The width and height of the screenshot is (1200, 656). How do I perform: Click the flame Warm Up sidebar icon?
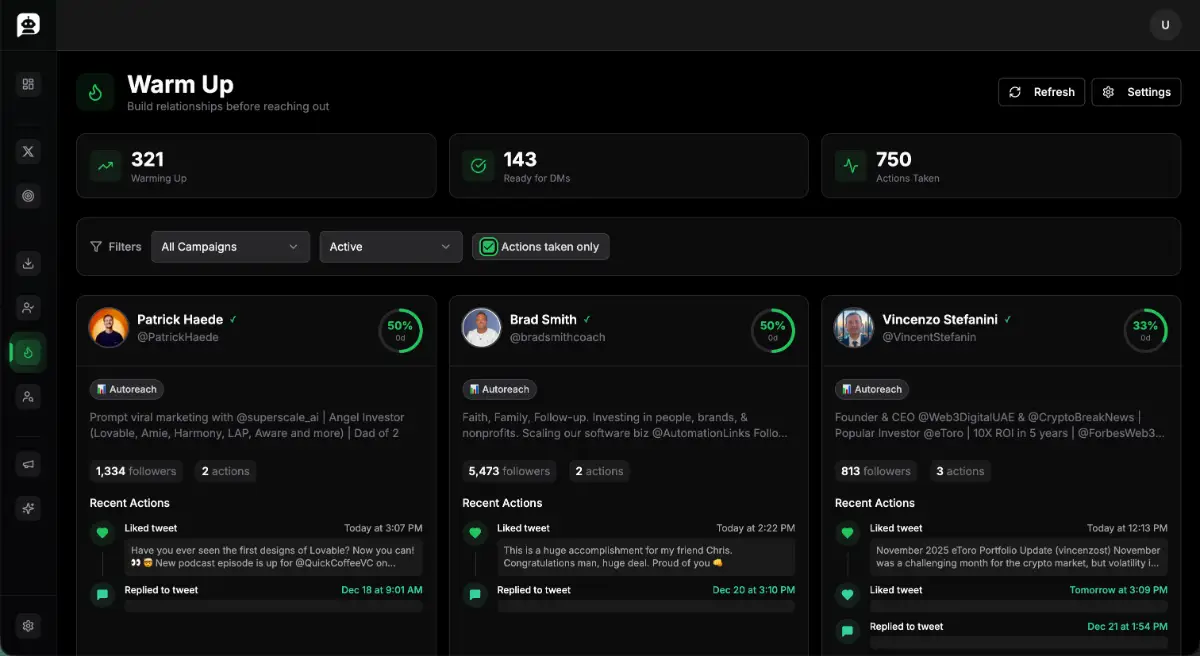tap(28, 352)
